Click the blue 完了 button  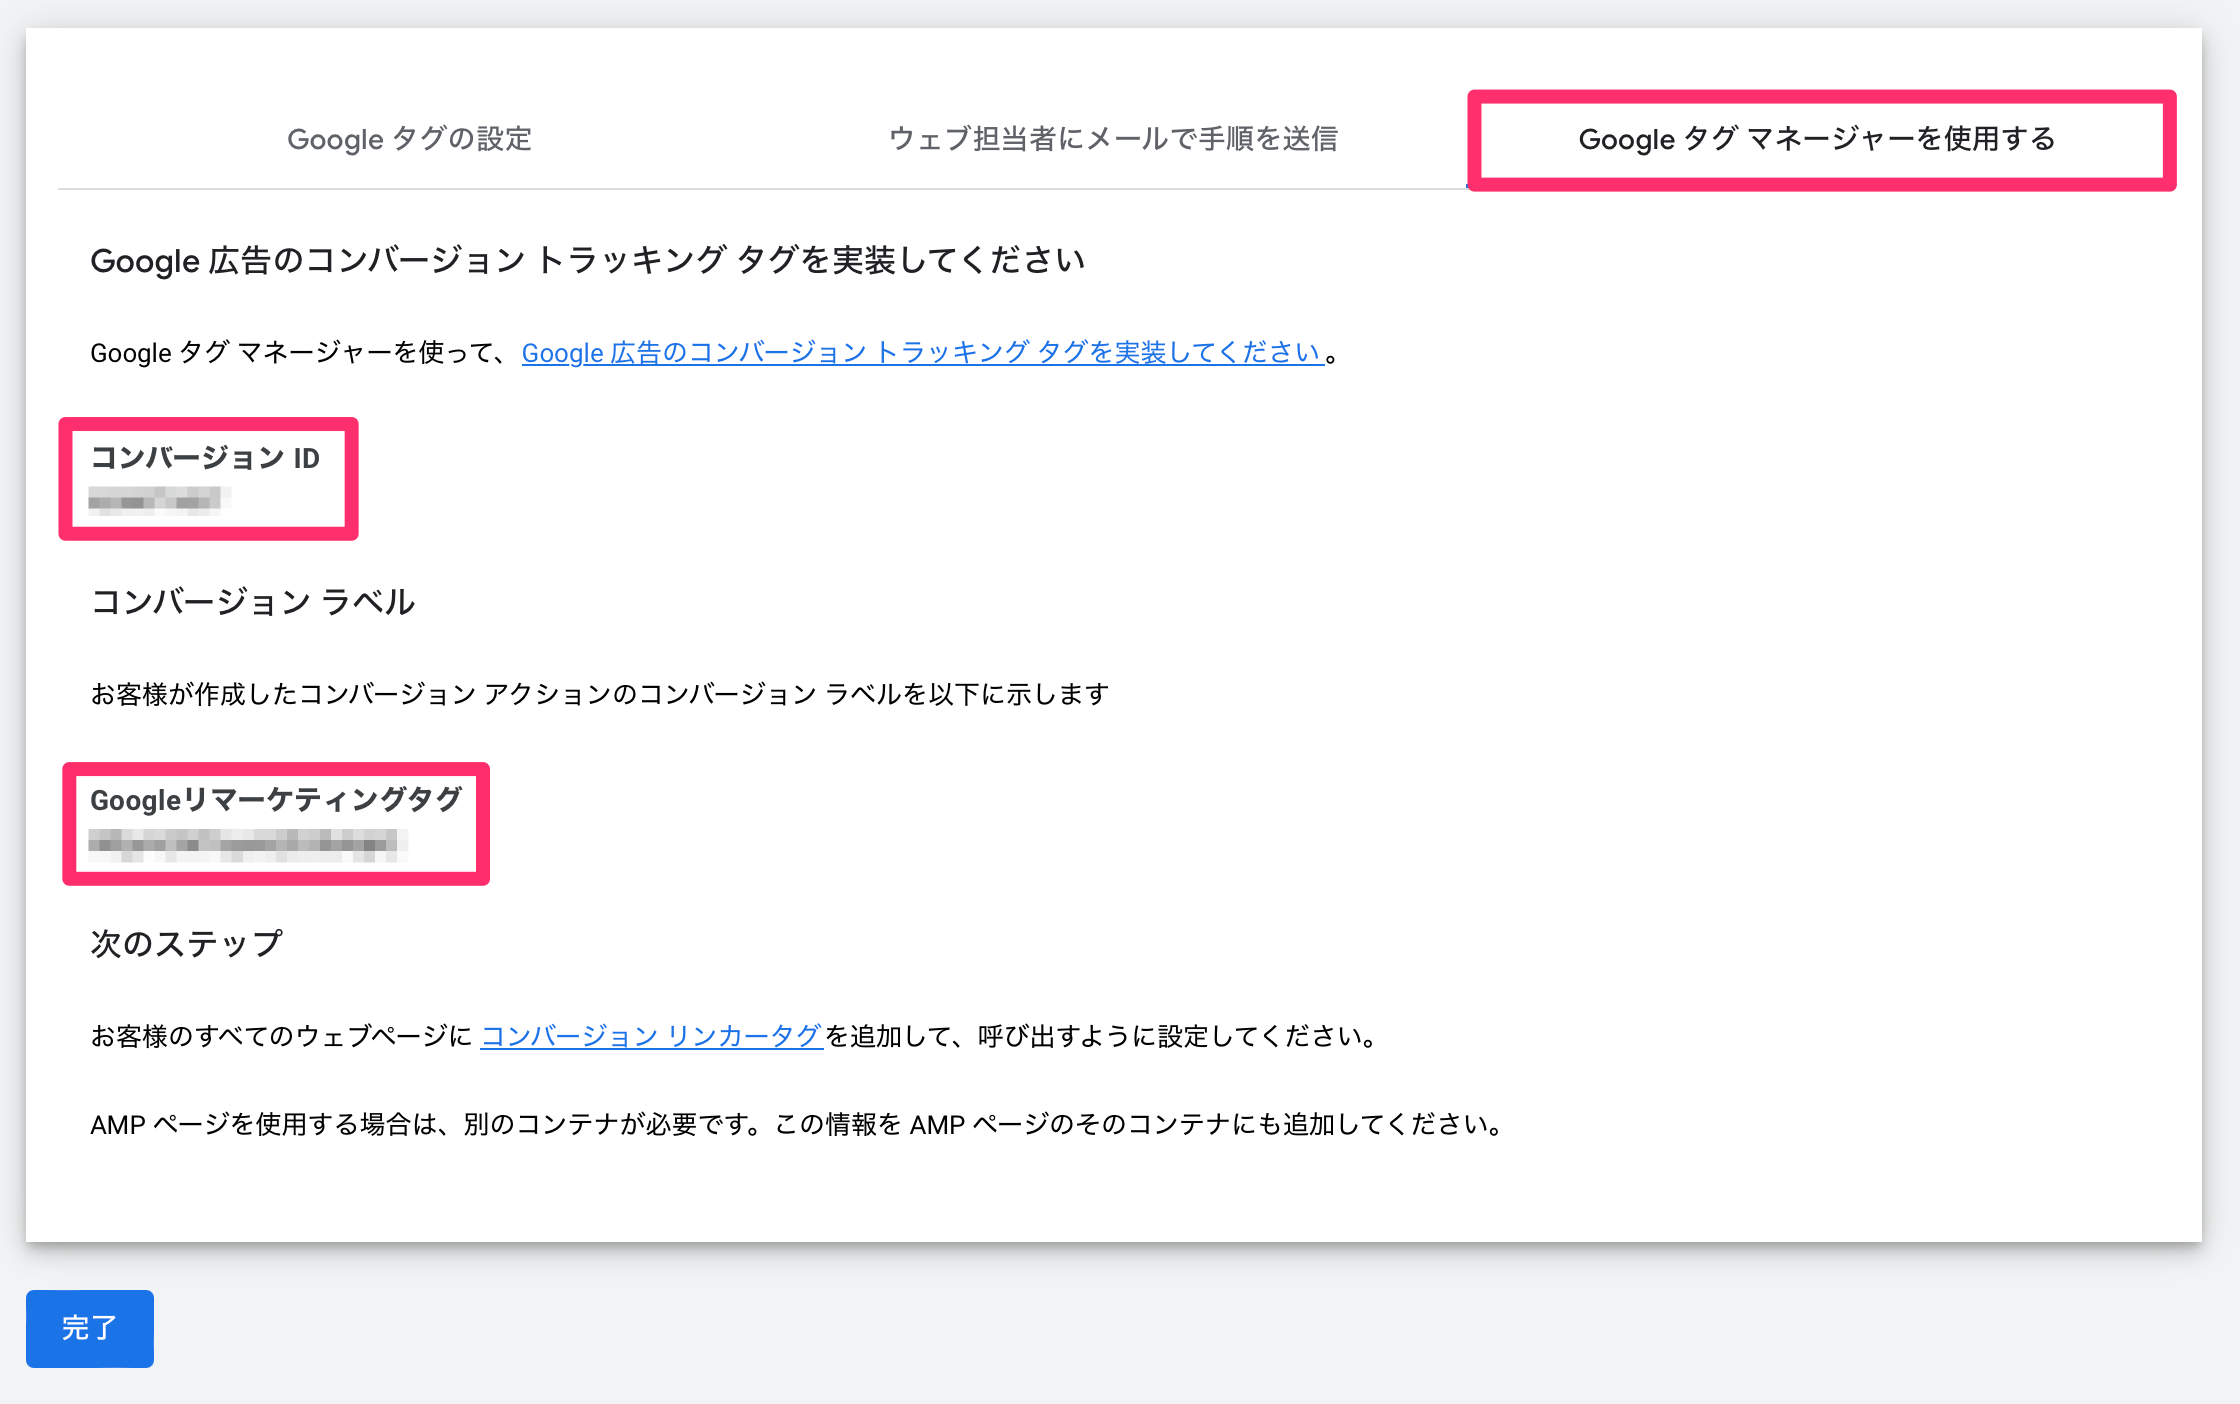[x=90, y=1328]
